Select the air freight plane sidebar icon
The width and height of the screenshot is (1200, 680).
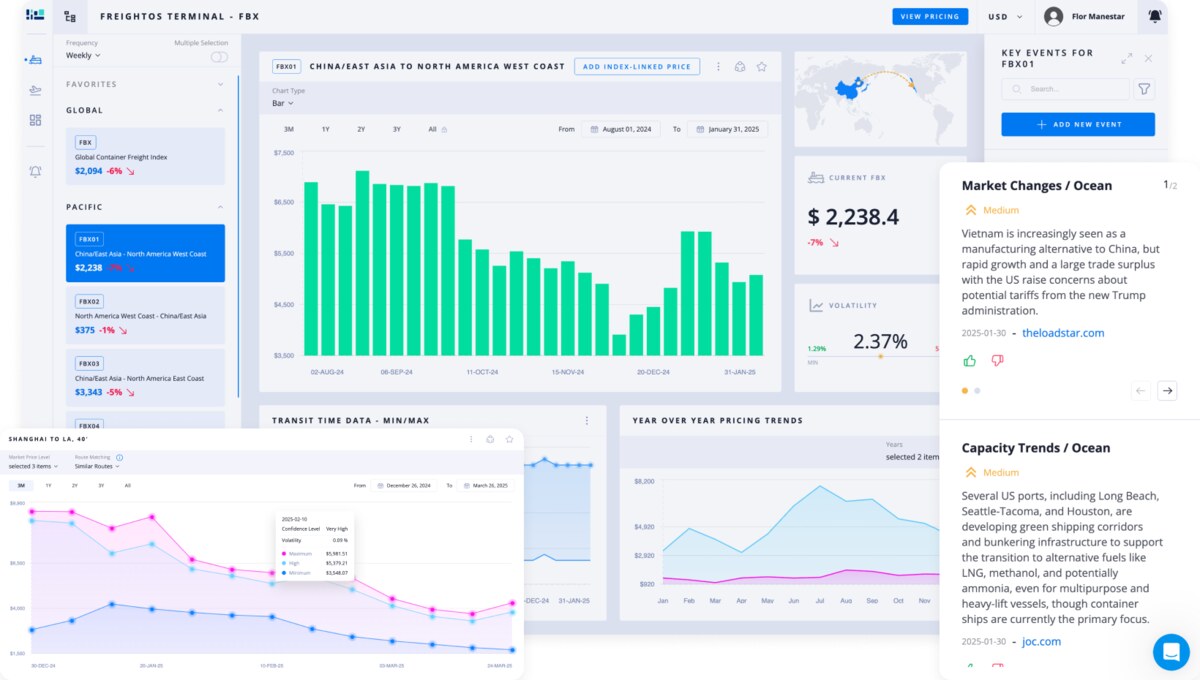[x=36, y=90]
